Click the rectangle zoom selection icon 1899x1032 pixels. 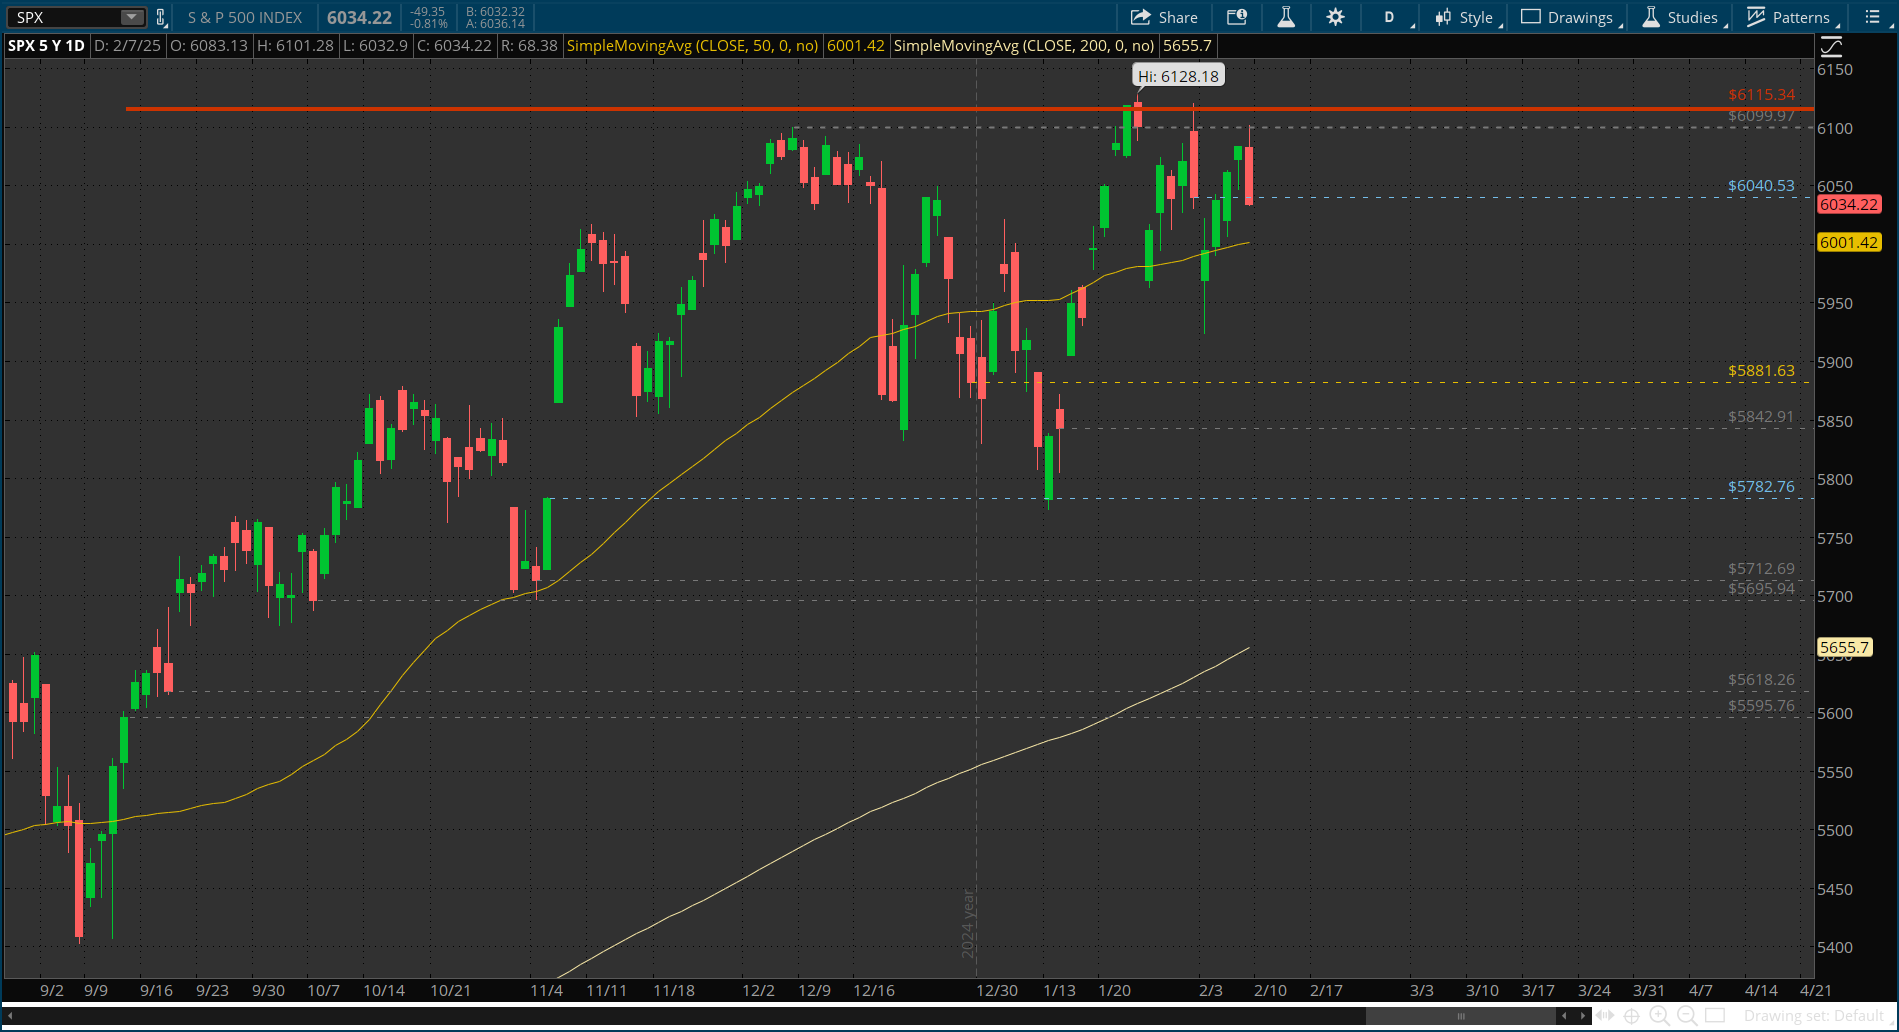point(1715,1016)
